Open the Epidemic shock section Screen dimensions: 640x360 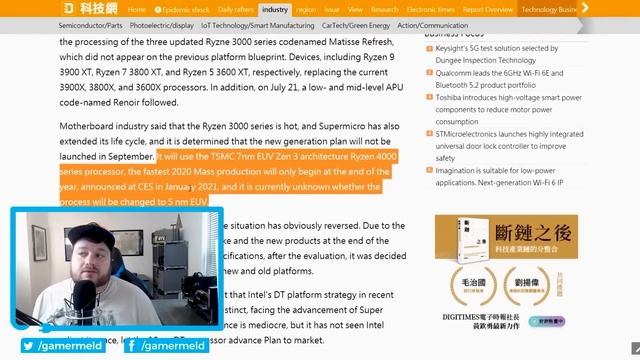[x=182, y=9]
